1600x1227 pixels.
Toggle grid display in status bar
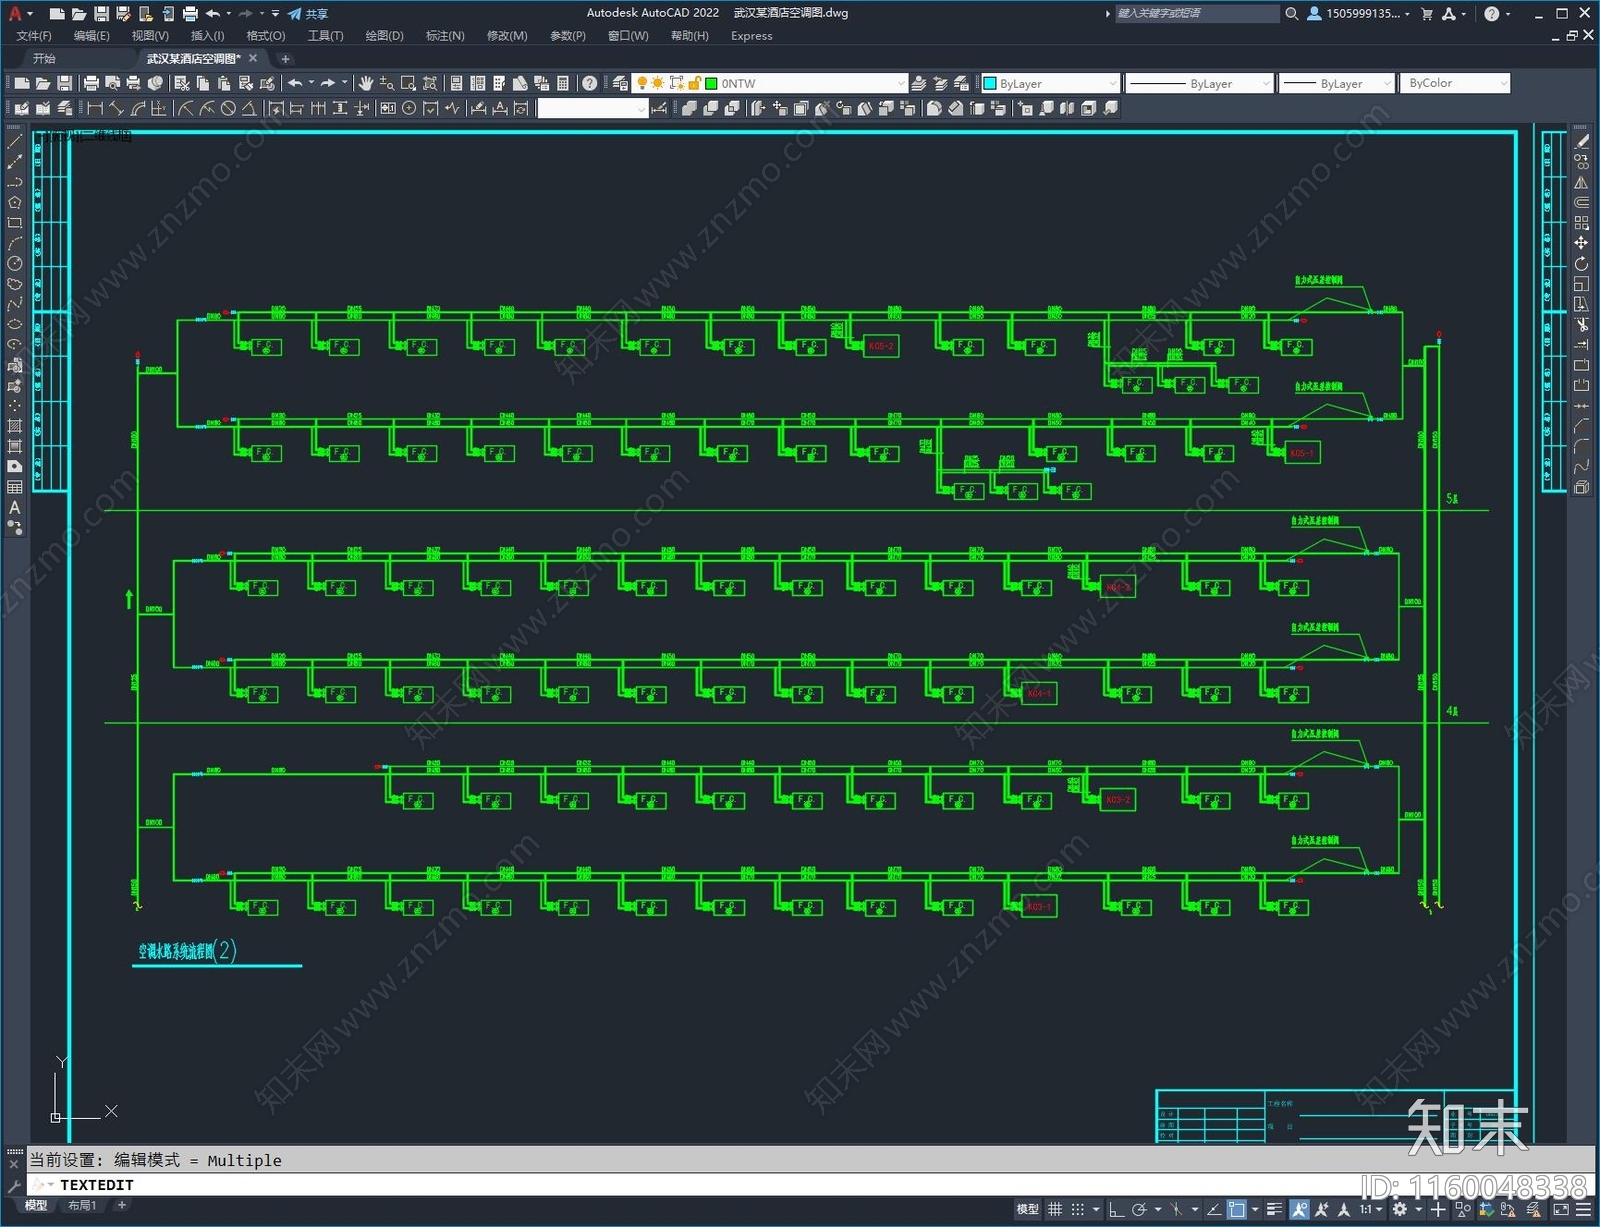tap(1055, 1209)
